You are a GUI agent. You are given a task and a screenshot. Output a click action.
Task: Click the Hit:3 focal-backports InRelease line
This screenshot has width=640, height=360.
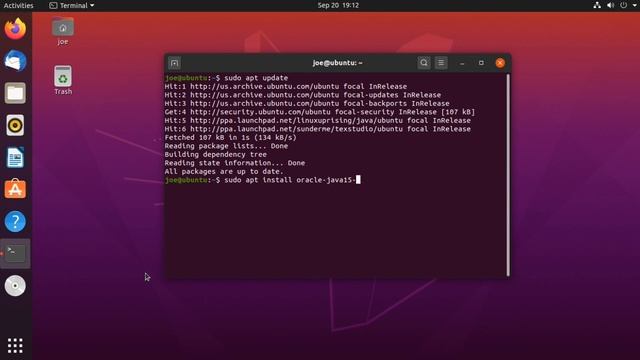coord(307,103)
